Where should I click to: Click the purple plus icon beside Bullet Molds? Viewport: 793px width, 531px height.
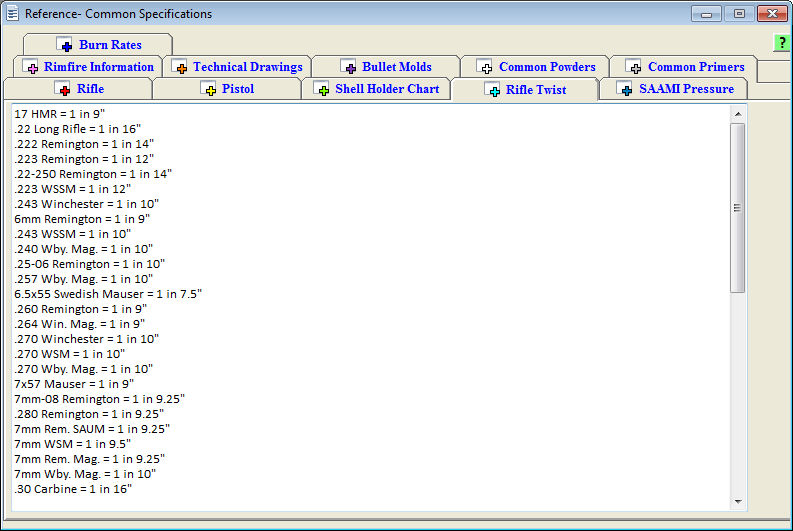click(348, 66)
